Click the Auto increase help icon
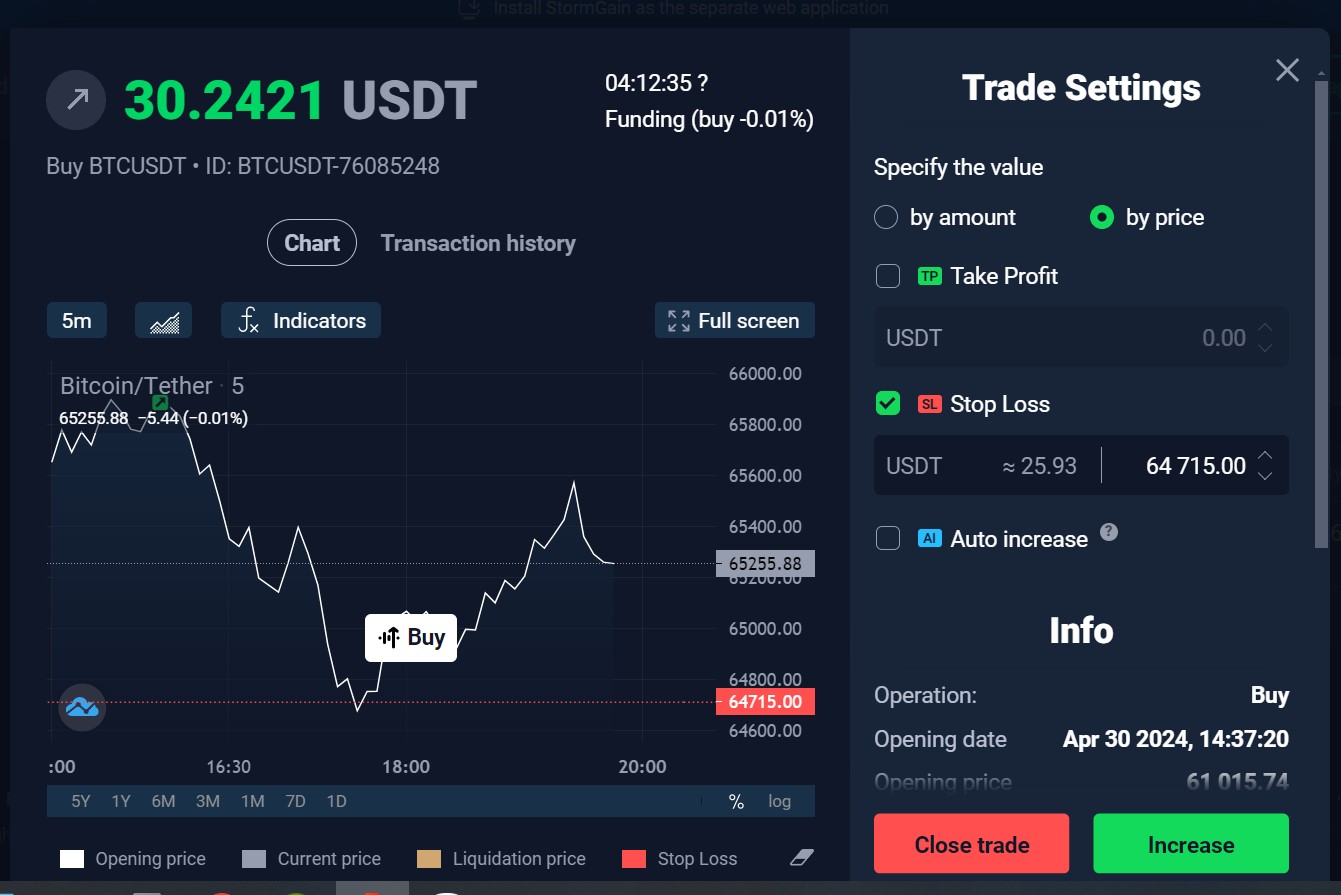 point(1109,532)
